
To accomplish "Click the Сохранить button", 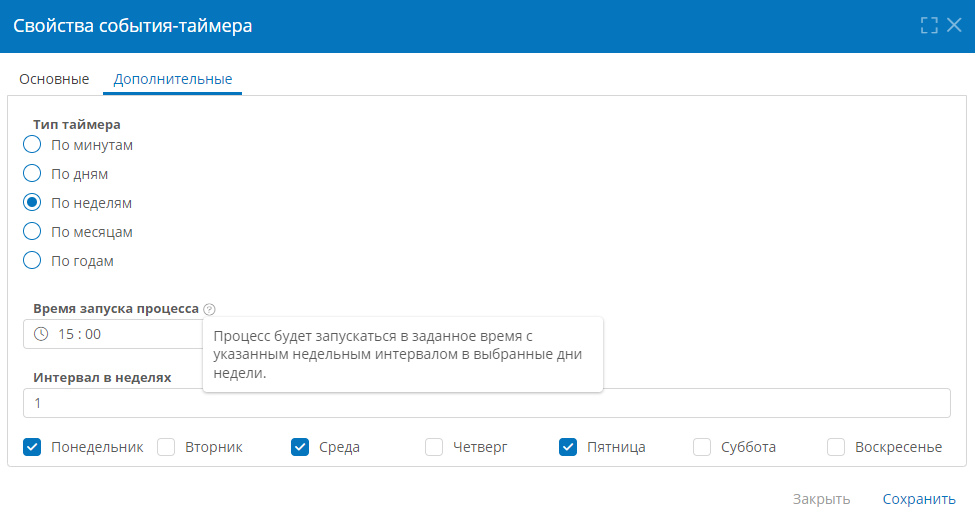I will pos(919,499).
